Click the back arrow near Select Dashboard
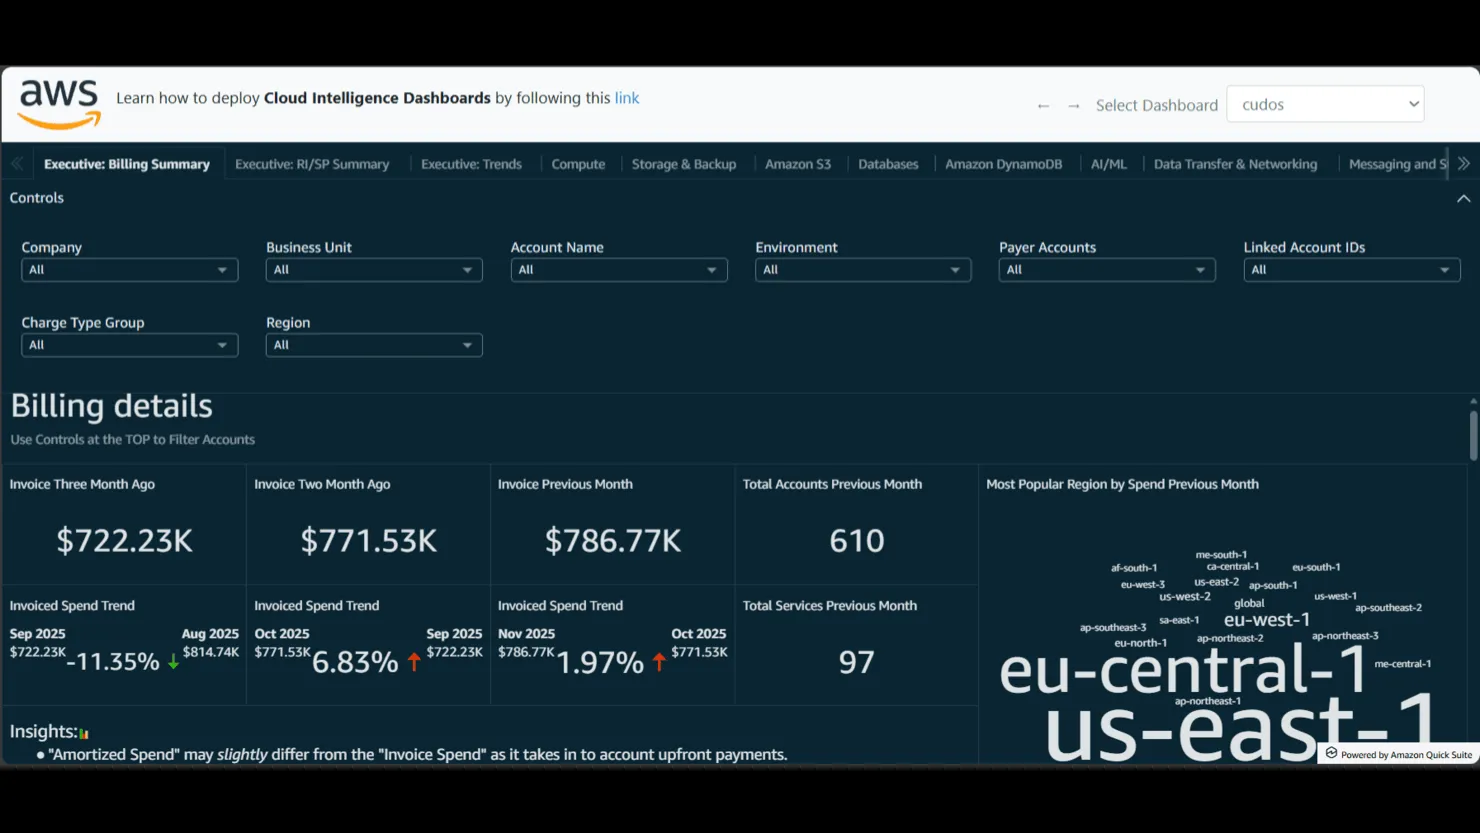Screen dimensions: 1480x833 1043,106
